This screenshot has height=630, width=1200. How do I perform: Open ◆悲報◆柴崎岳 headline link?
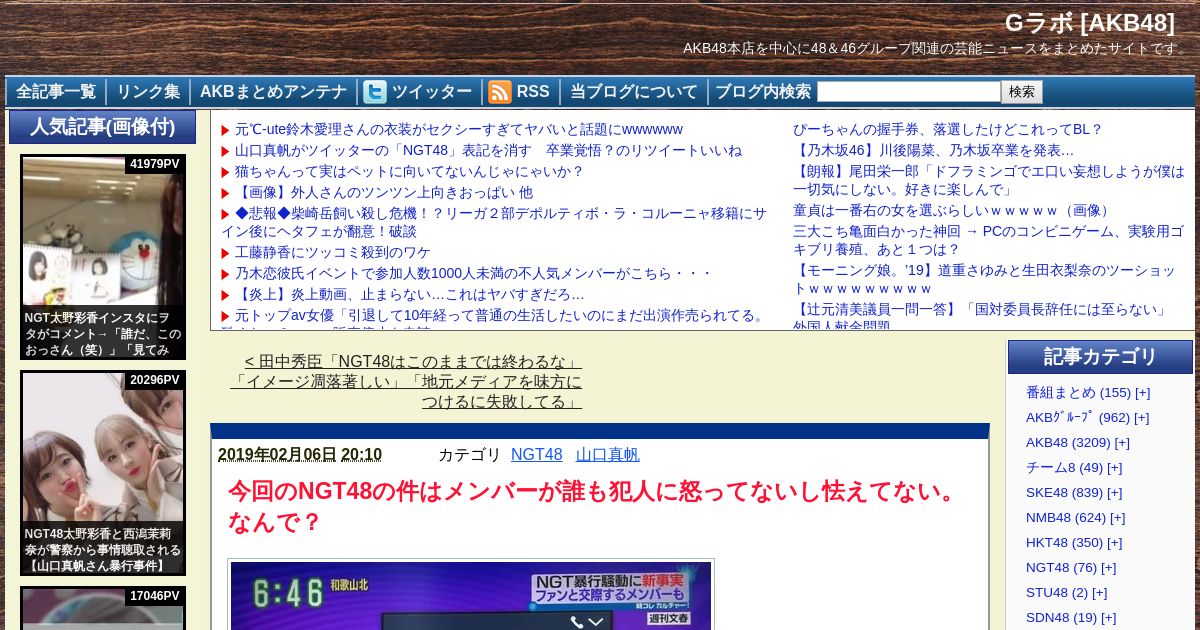tap(494, 222)
